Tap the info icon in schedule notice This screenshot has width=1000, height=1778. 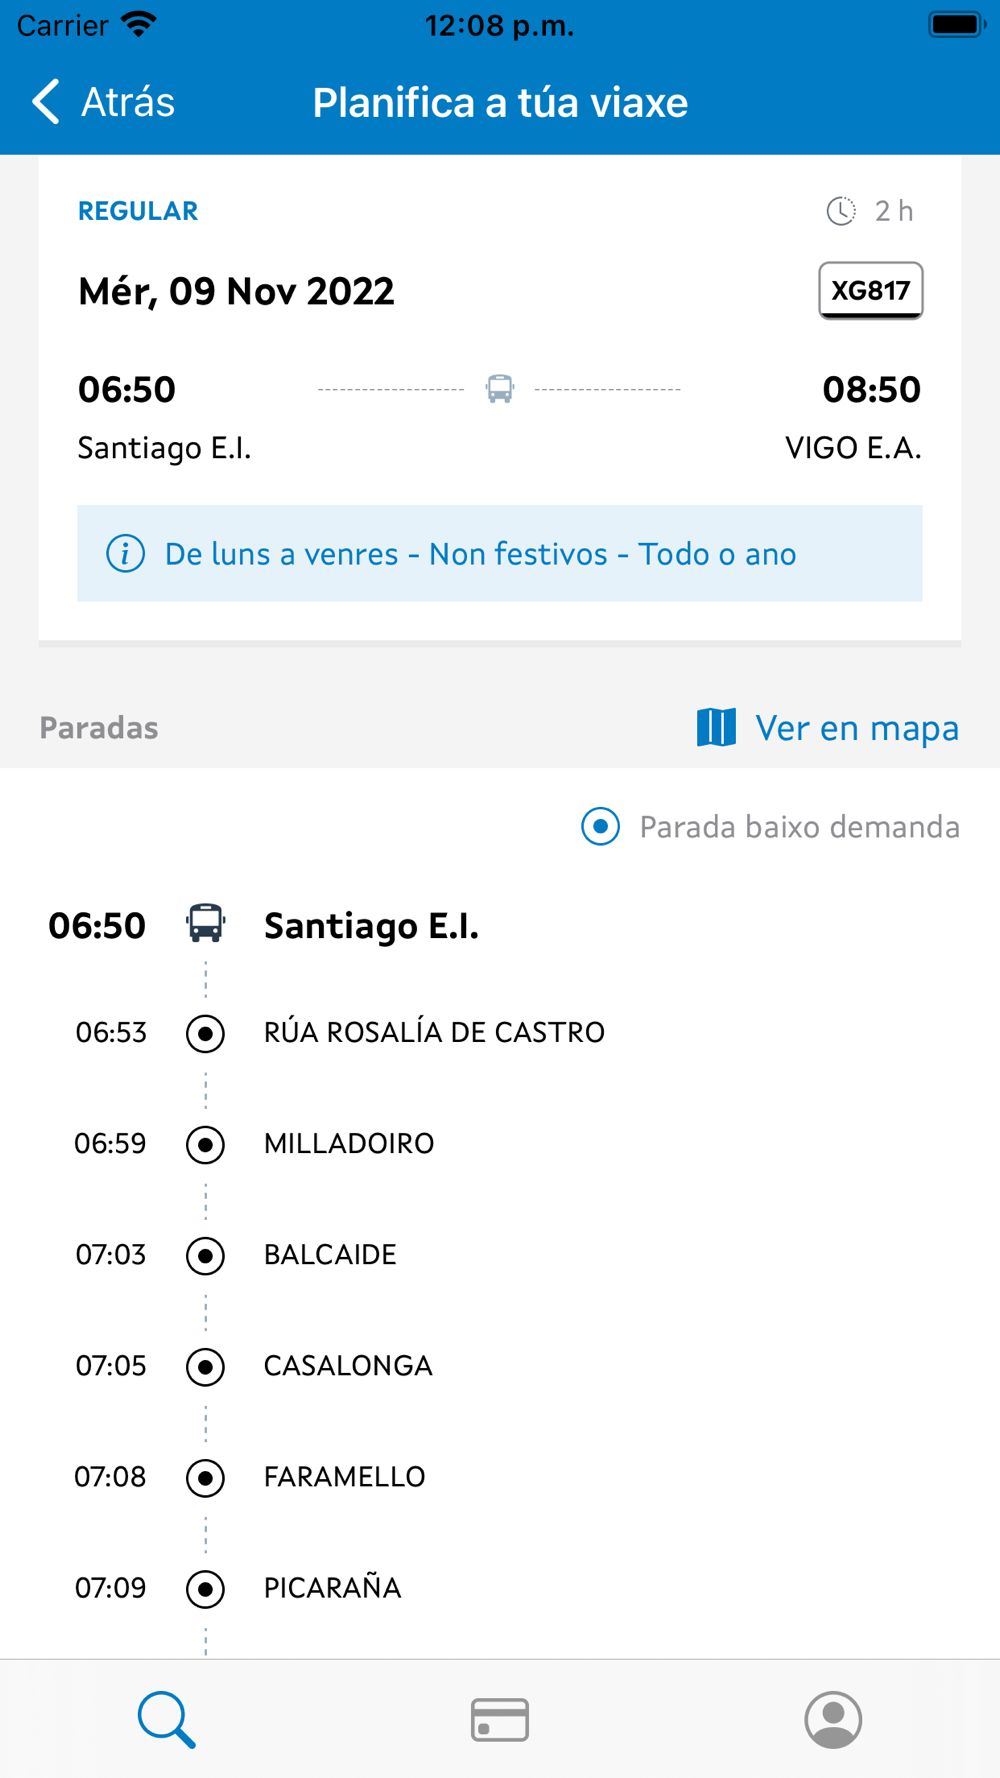(x=126, y=553)
